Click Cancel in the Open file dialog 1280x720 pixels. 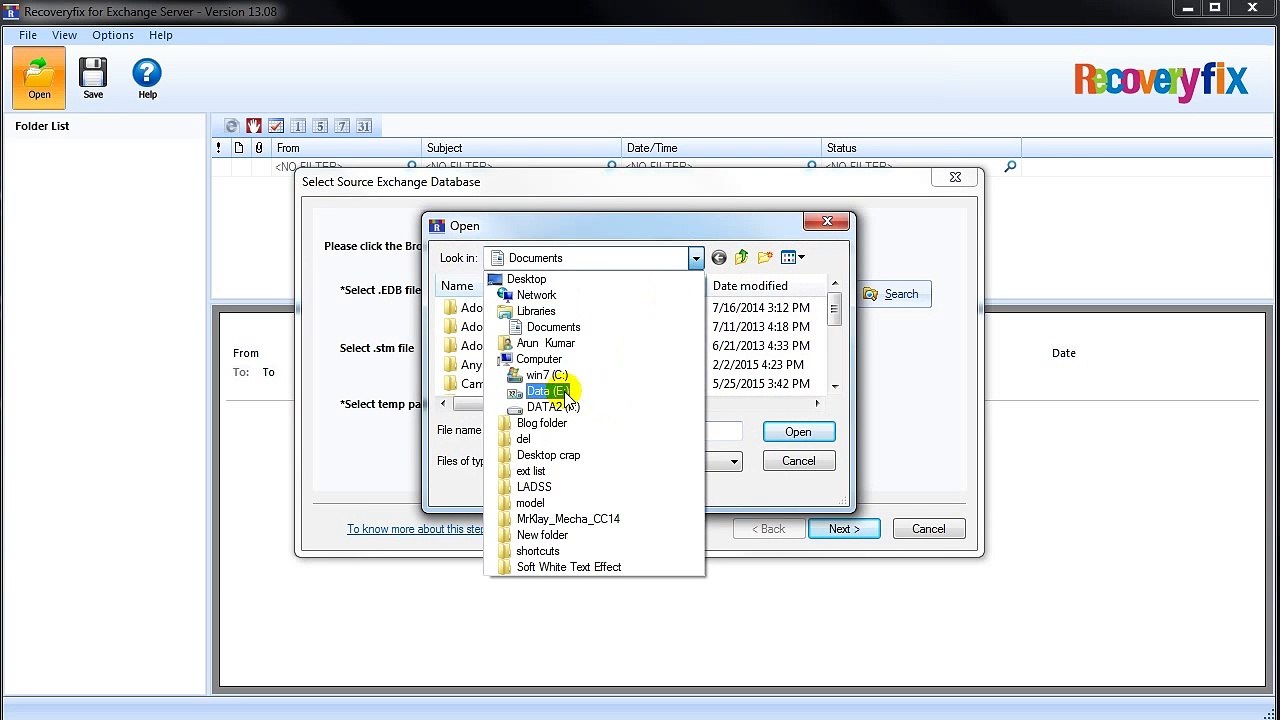coord(798,461)
